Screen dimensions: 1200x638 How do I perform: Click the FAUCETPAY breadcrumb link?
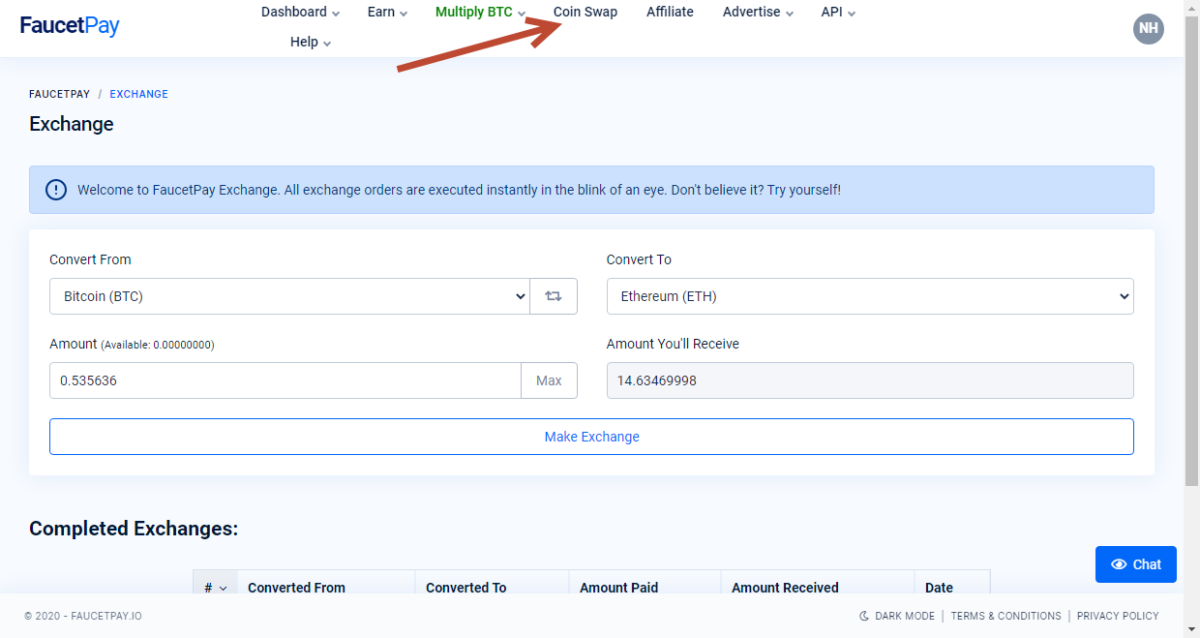(59, 94)
